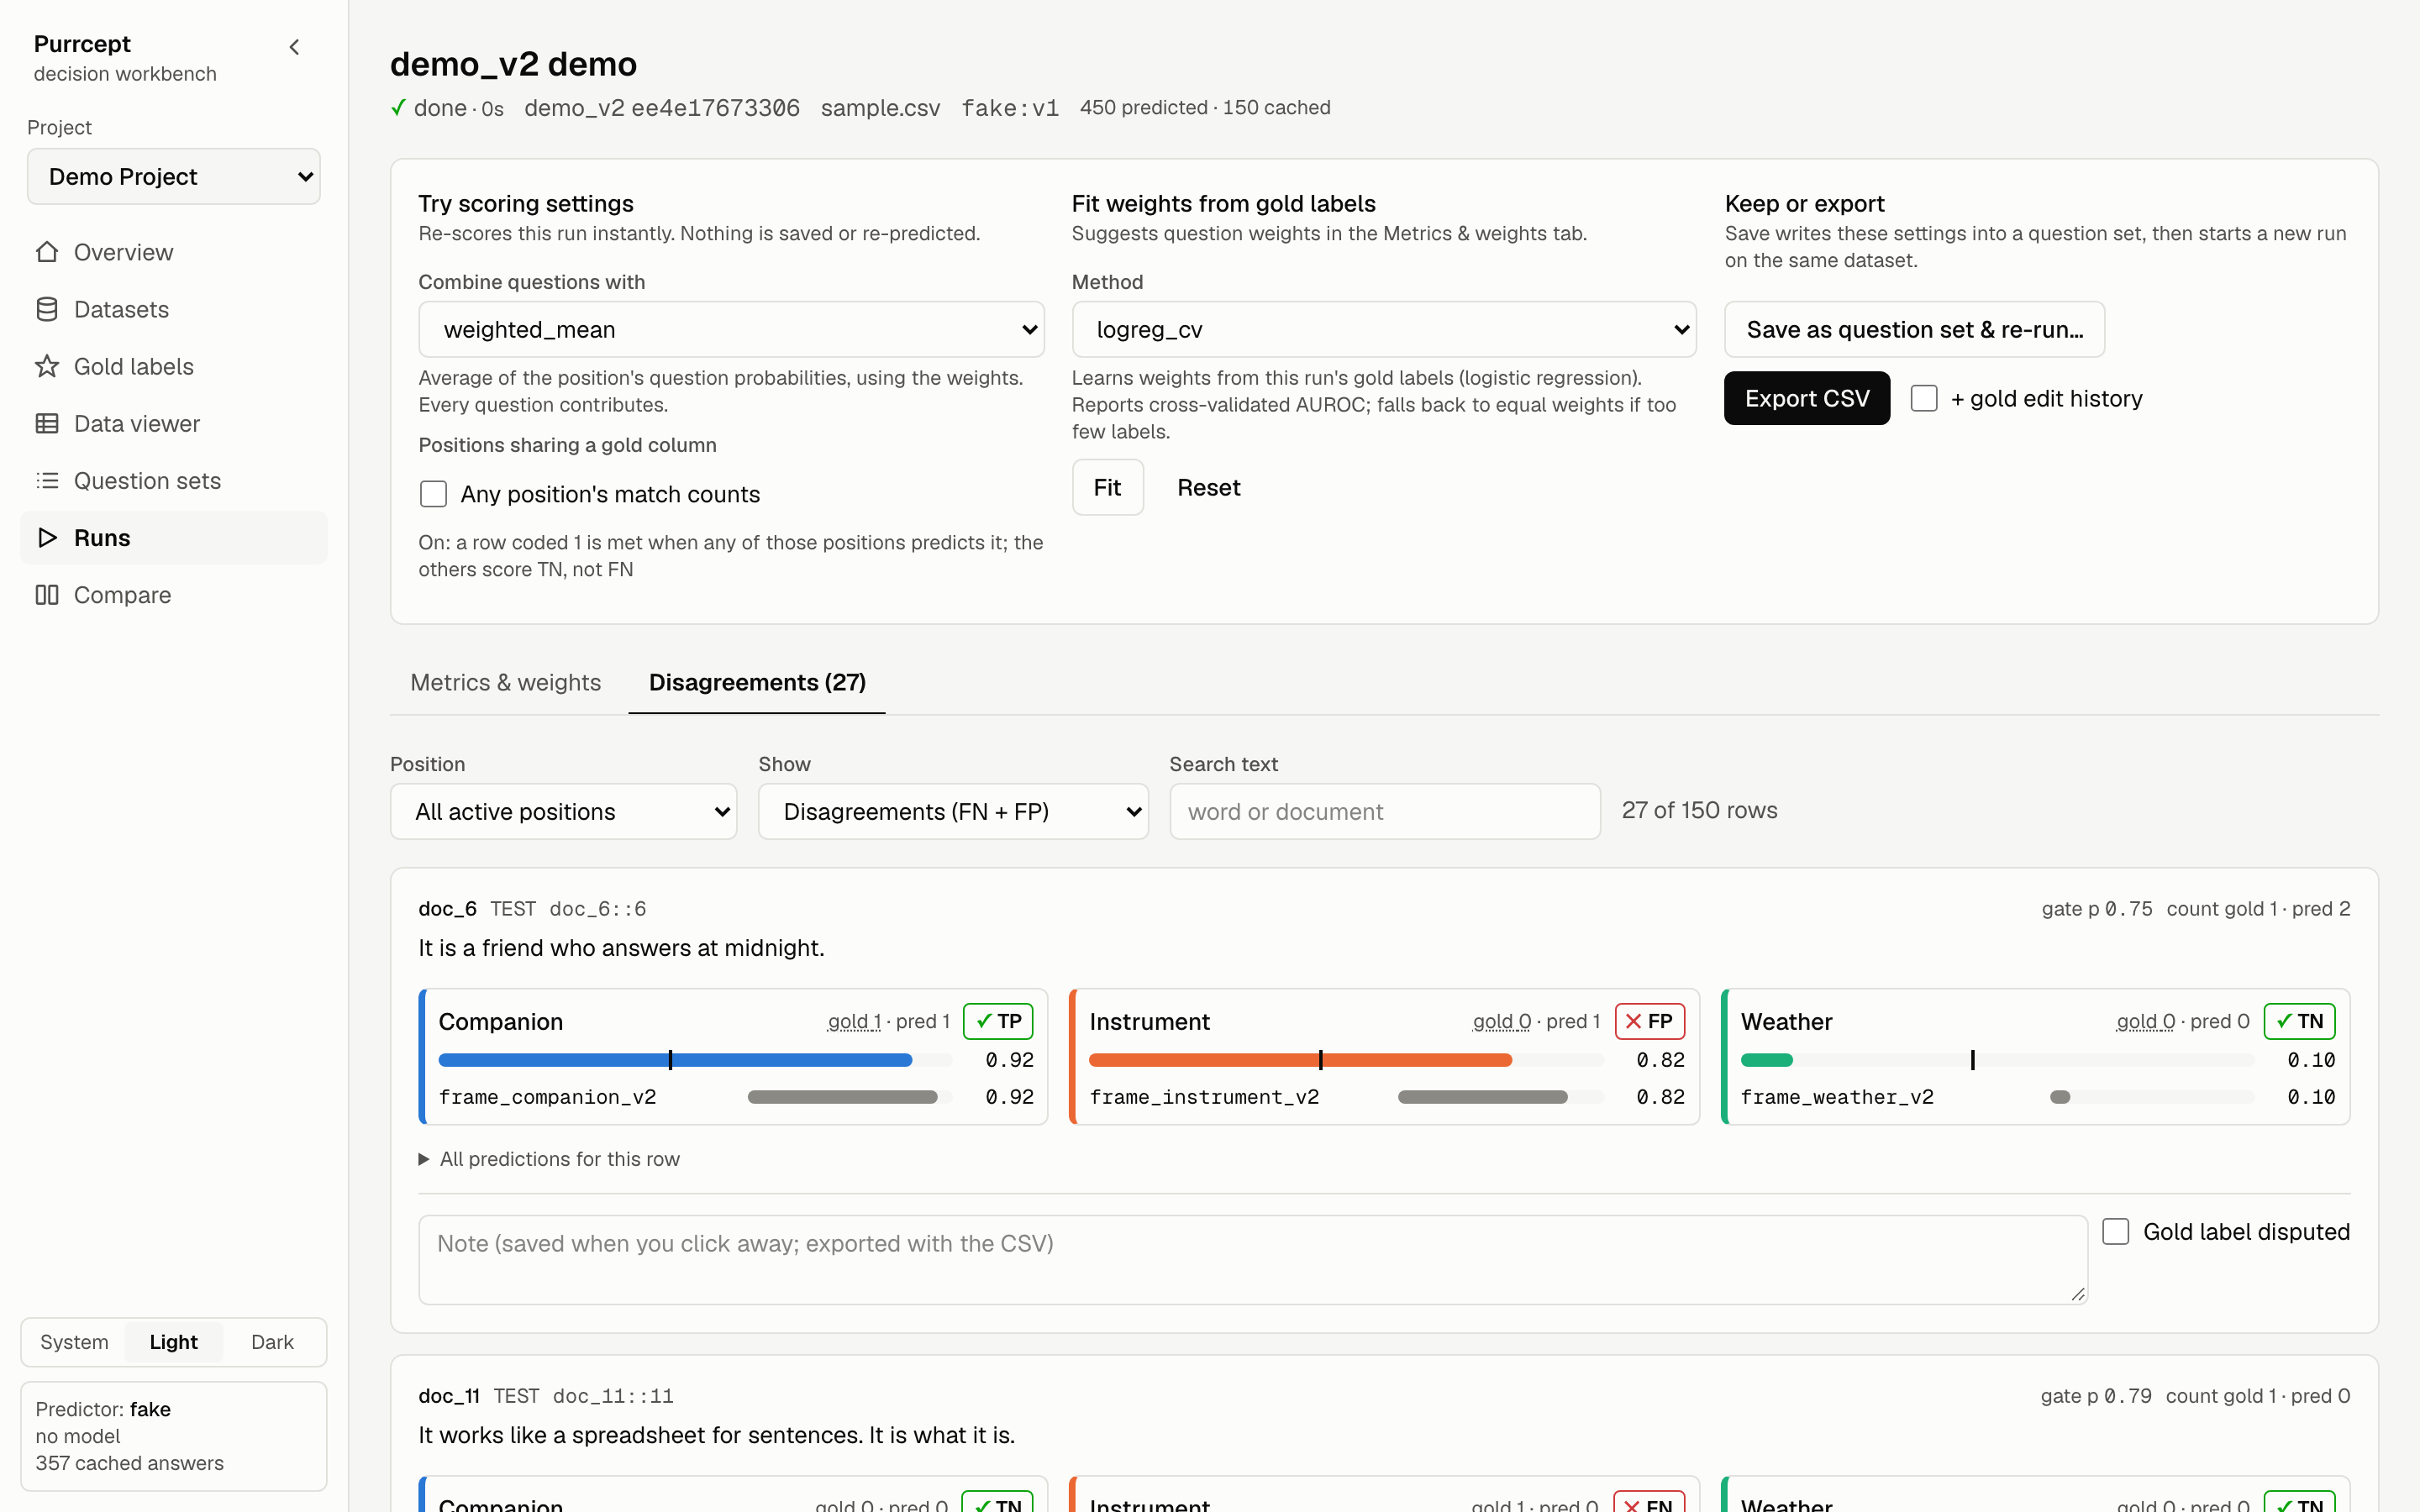Click the doc_6 note text area
Image resolution: width=2420 pixels, height=1512 pixels.
1252,1259
